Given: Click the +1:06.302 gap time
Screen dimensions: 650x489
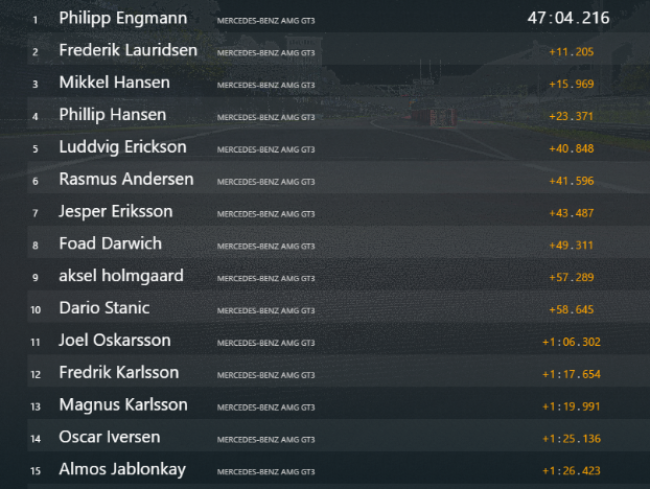Looking at the screenshot, I should click(x=571, y=342).
